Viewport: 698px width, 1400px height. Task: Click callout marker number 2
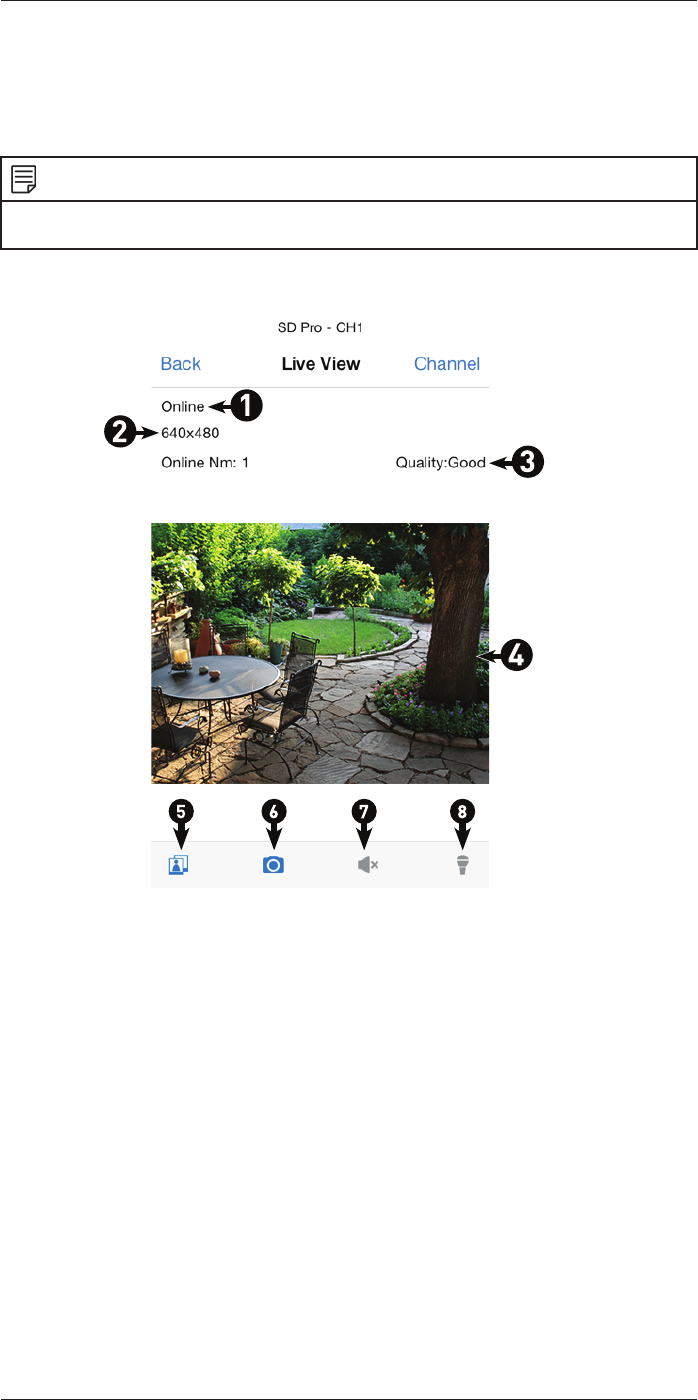click(120, 434)
